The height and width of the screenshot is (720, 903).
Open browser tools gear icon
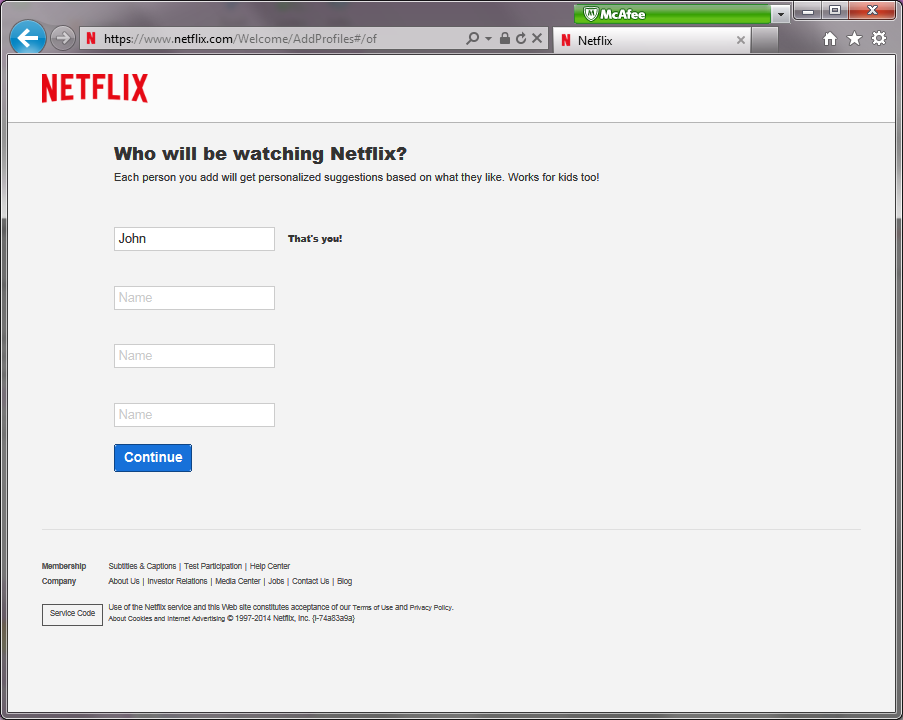click(x=879, y=39)
